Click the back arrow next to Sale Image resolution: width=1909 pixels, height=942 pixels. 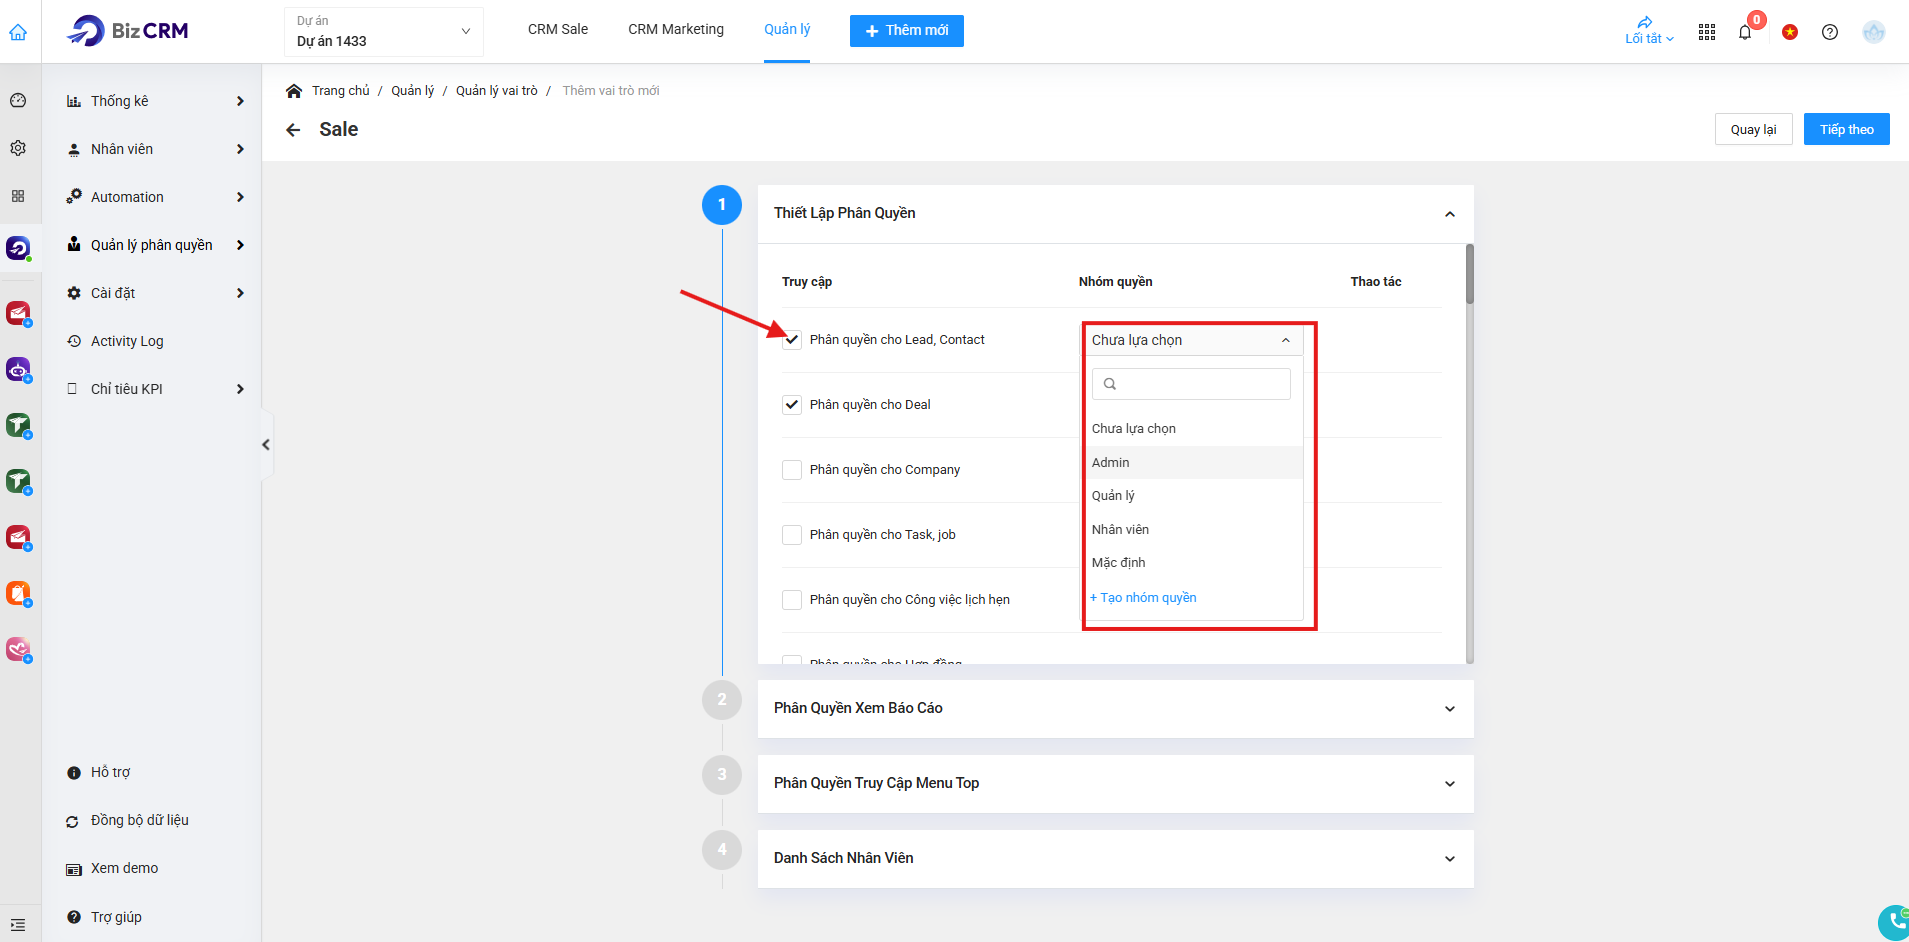[293, 130]
